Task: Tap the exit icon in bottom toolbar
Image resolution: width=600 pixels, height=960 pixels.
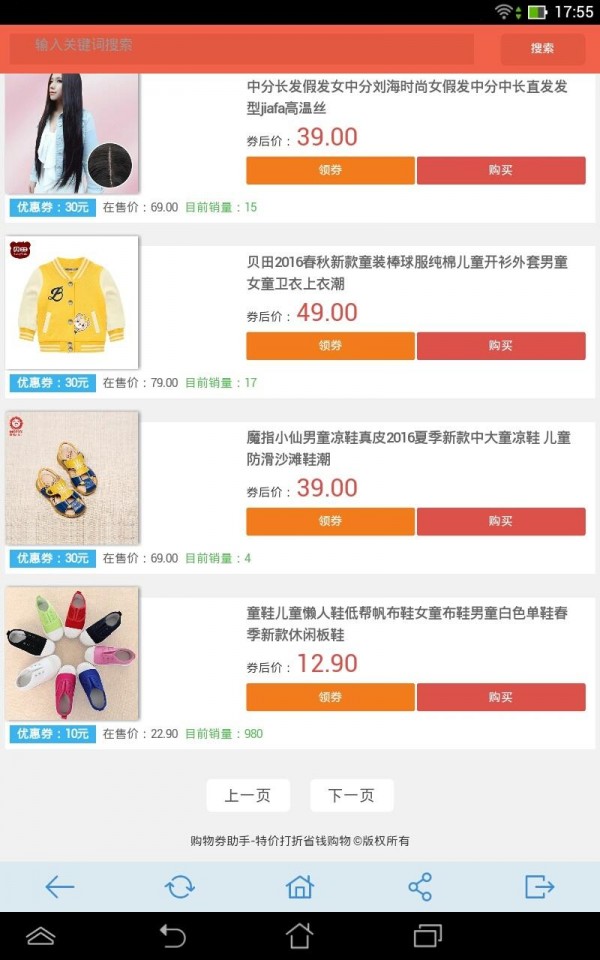Action: 539,886
